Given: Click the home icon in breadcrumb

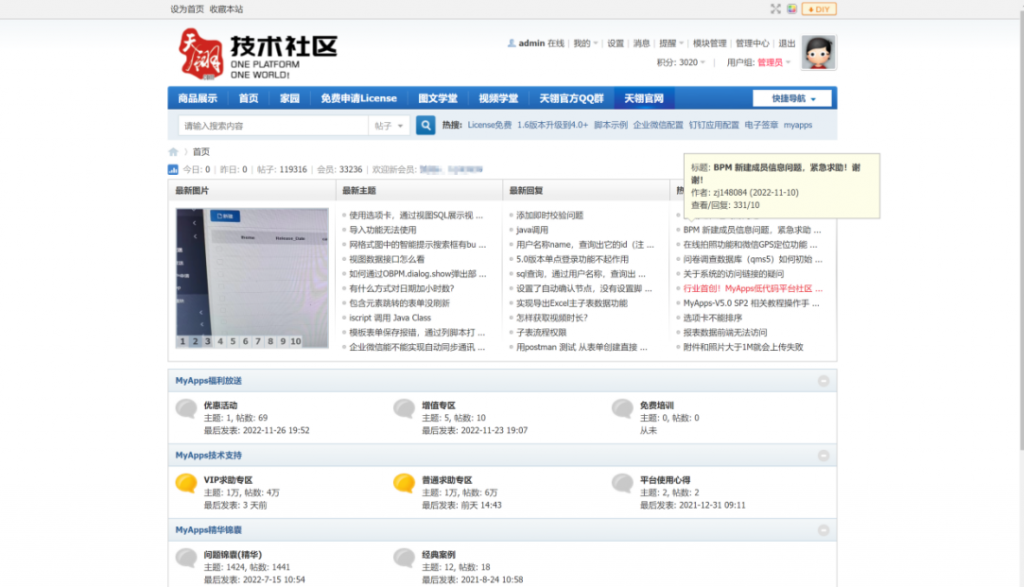Looking at the screenshot, I should (x=174, y=152).
